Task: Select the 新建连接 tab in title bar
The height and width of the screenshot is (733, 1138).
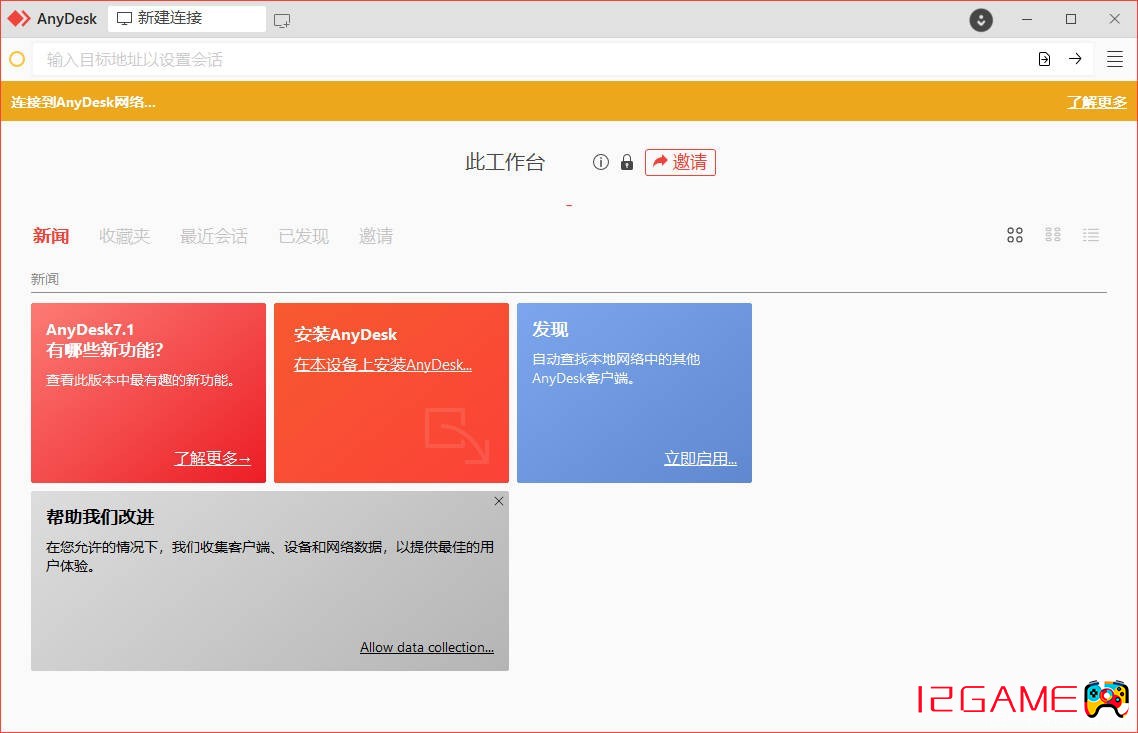Action: pyautogui.click(x=187, y=18)
